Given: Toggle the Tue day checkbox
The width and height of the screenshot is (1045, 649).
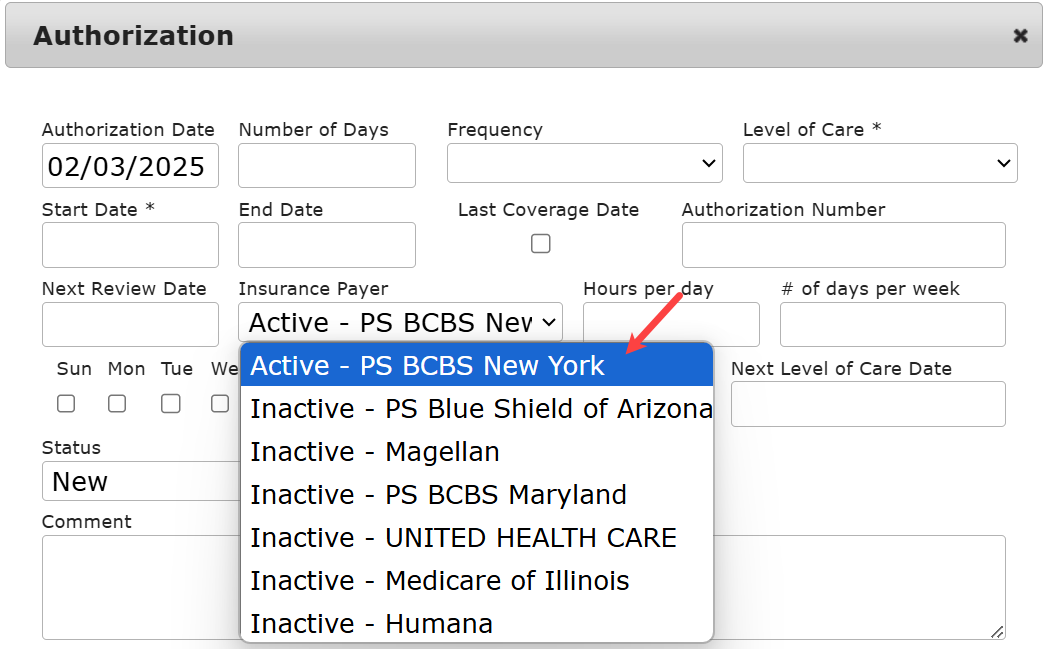Looking at the screenshot, I should [x=171, y=404].
